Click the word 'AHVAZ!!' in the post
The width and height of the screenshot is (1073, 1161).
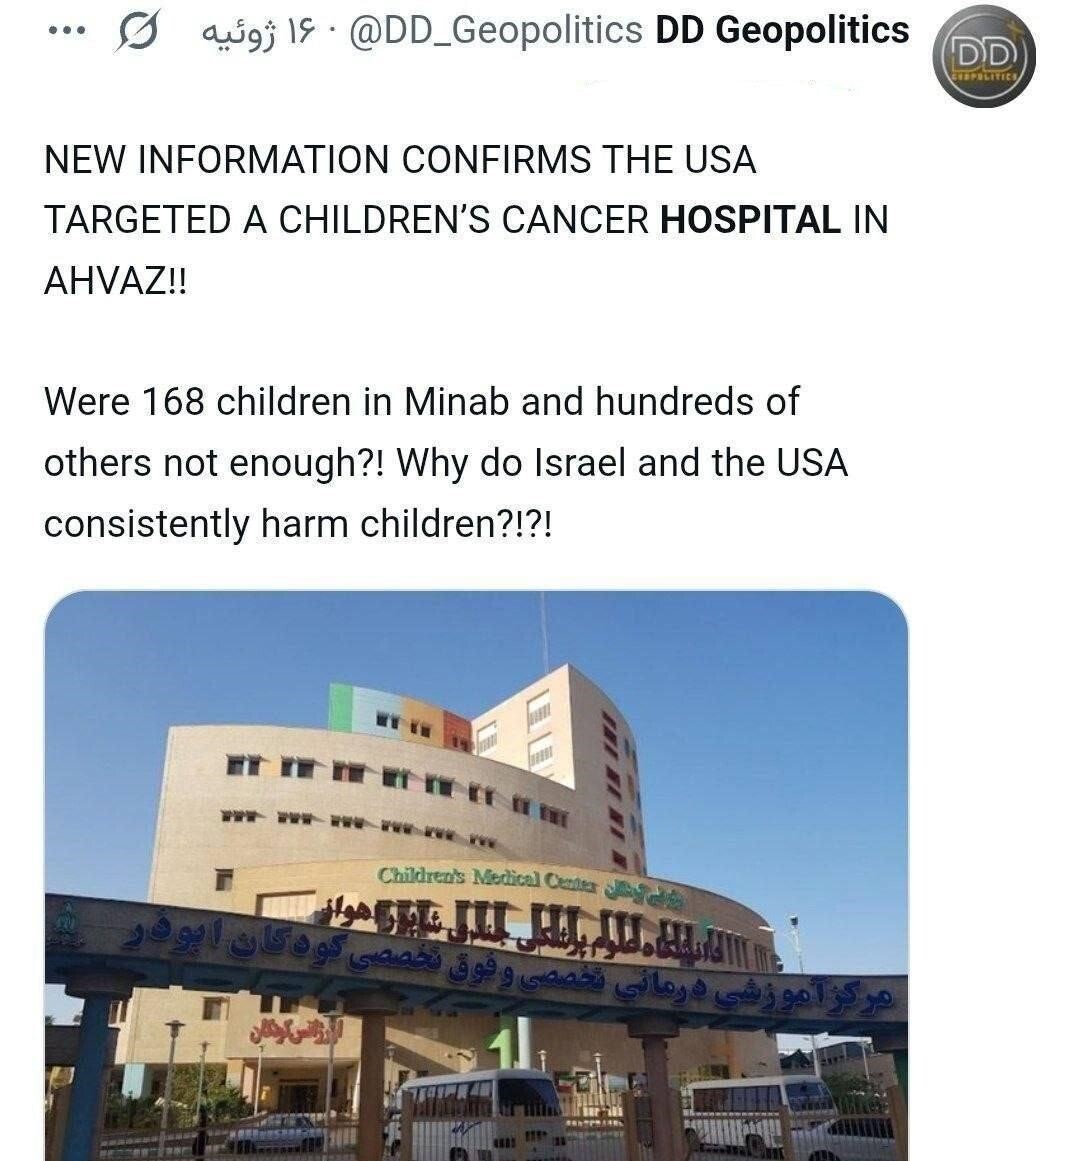[x=116, y=281]
